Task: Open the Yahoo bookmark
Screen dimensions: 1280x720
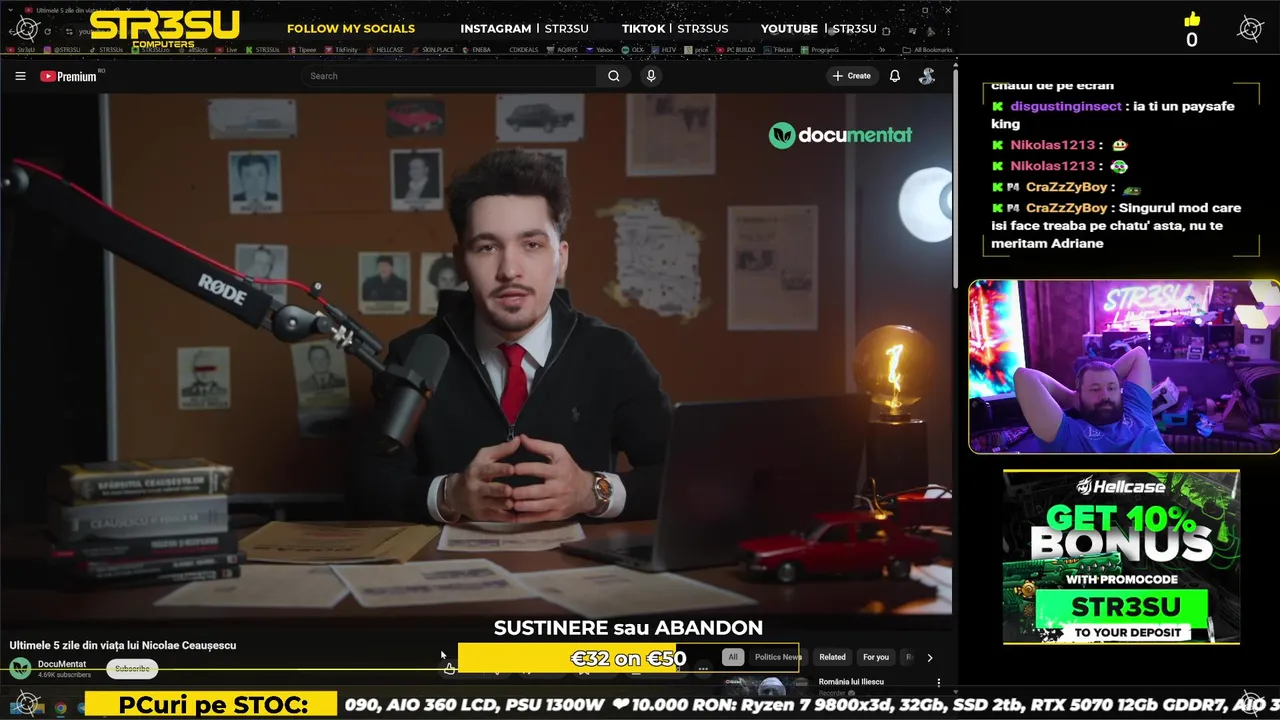Action: point(600,49)
